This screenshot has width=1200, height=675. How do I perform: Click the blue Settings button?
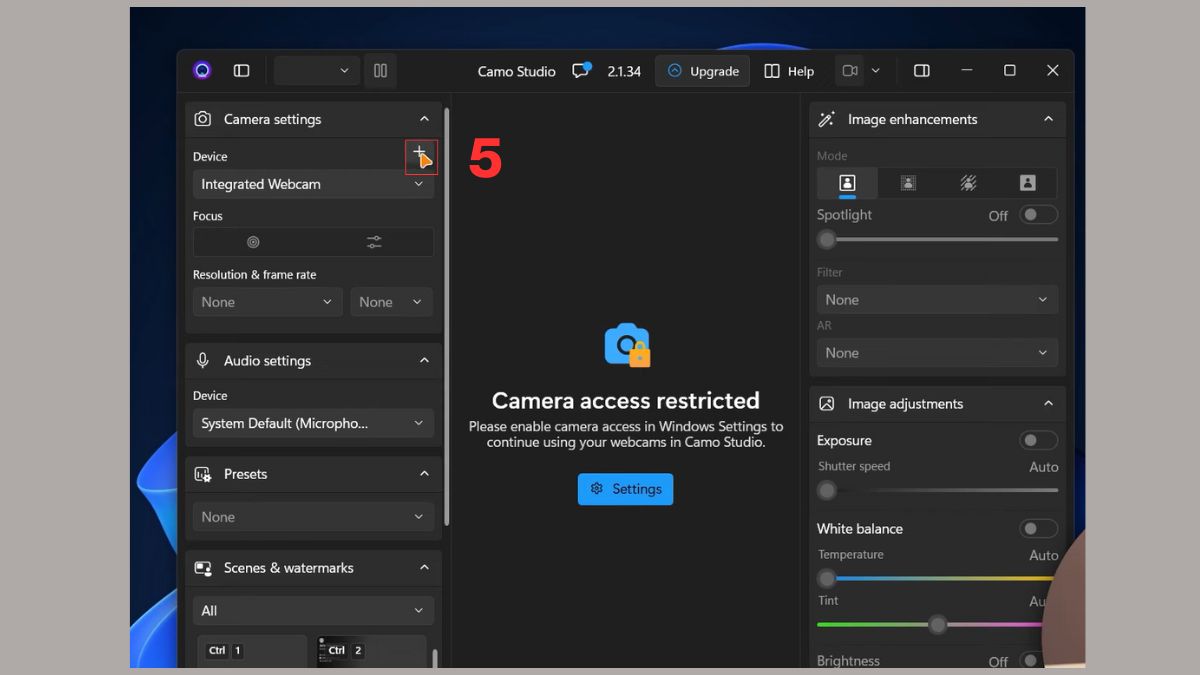click(x=625, y=489)
